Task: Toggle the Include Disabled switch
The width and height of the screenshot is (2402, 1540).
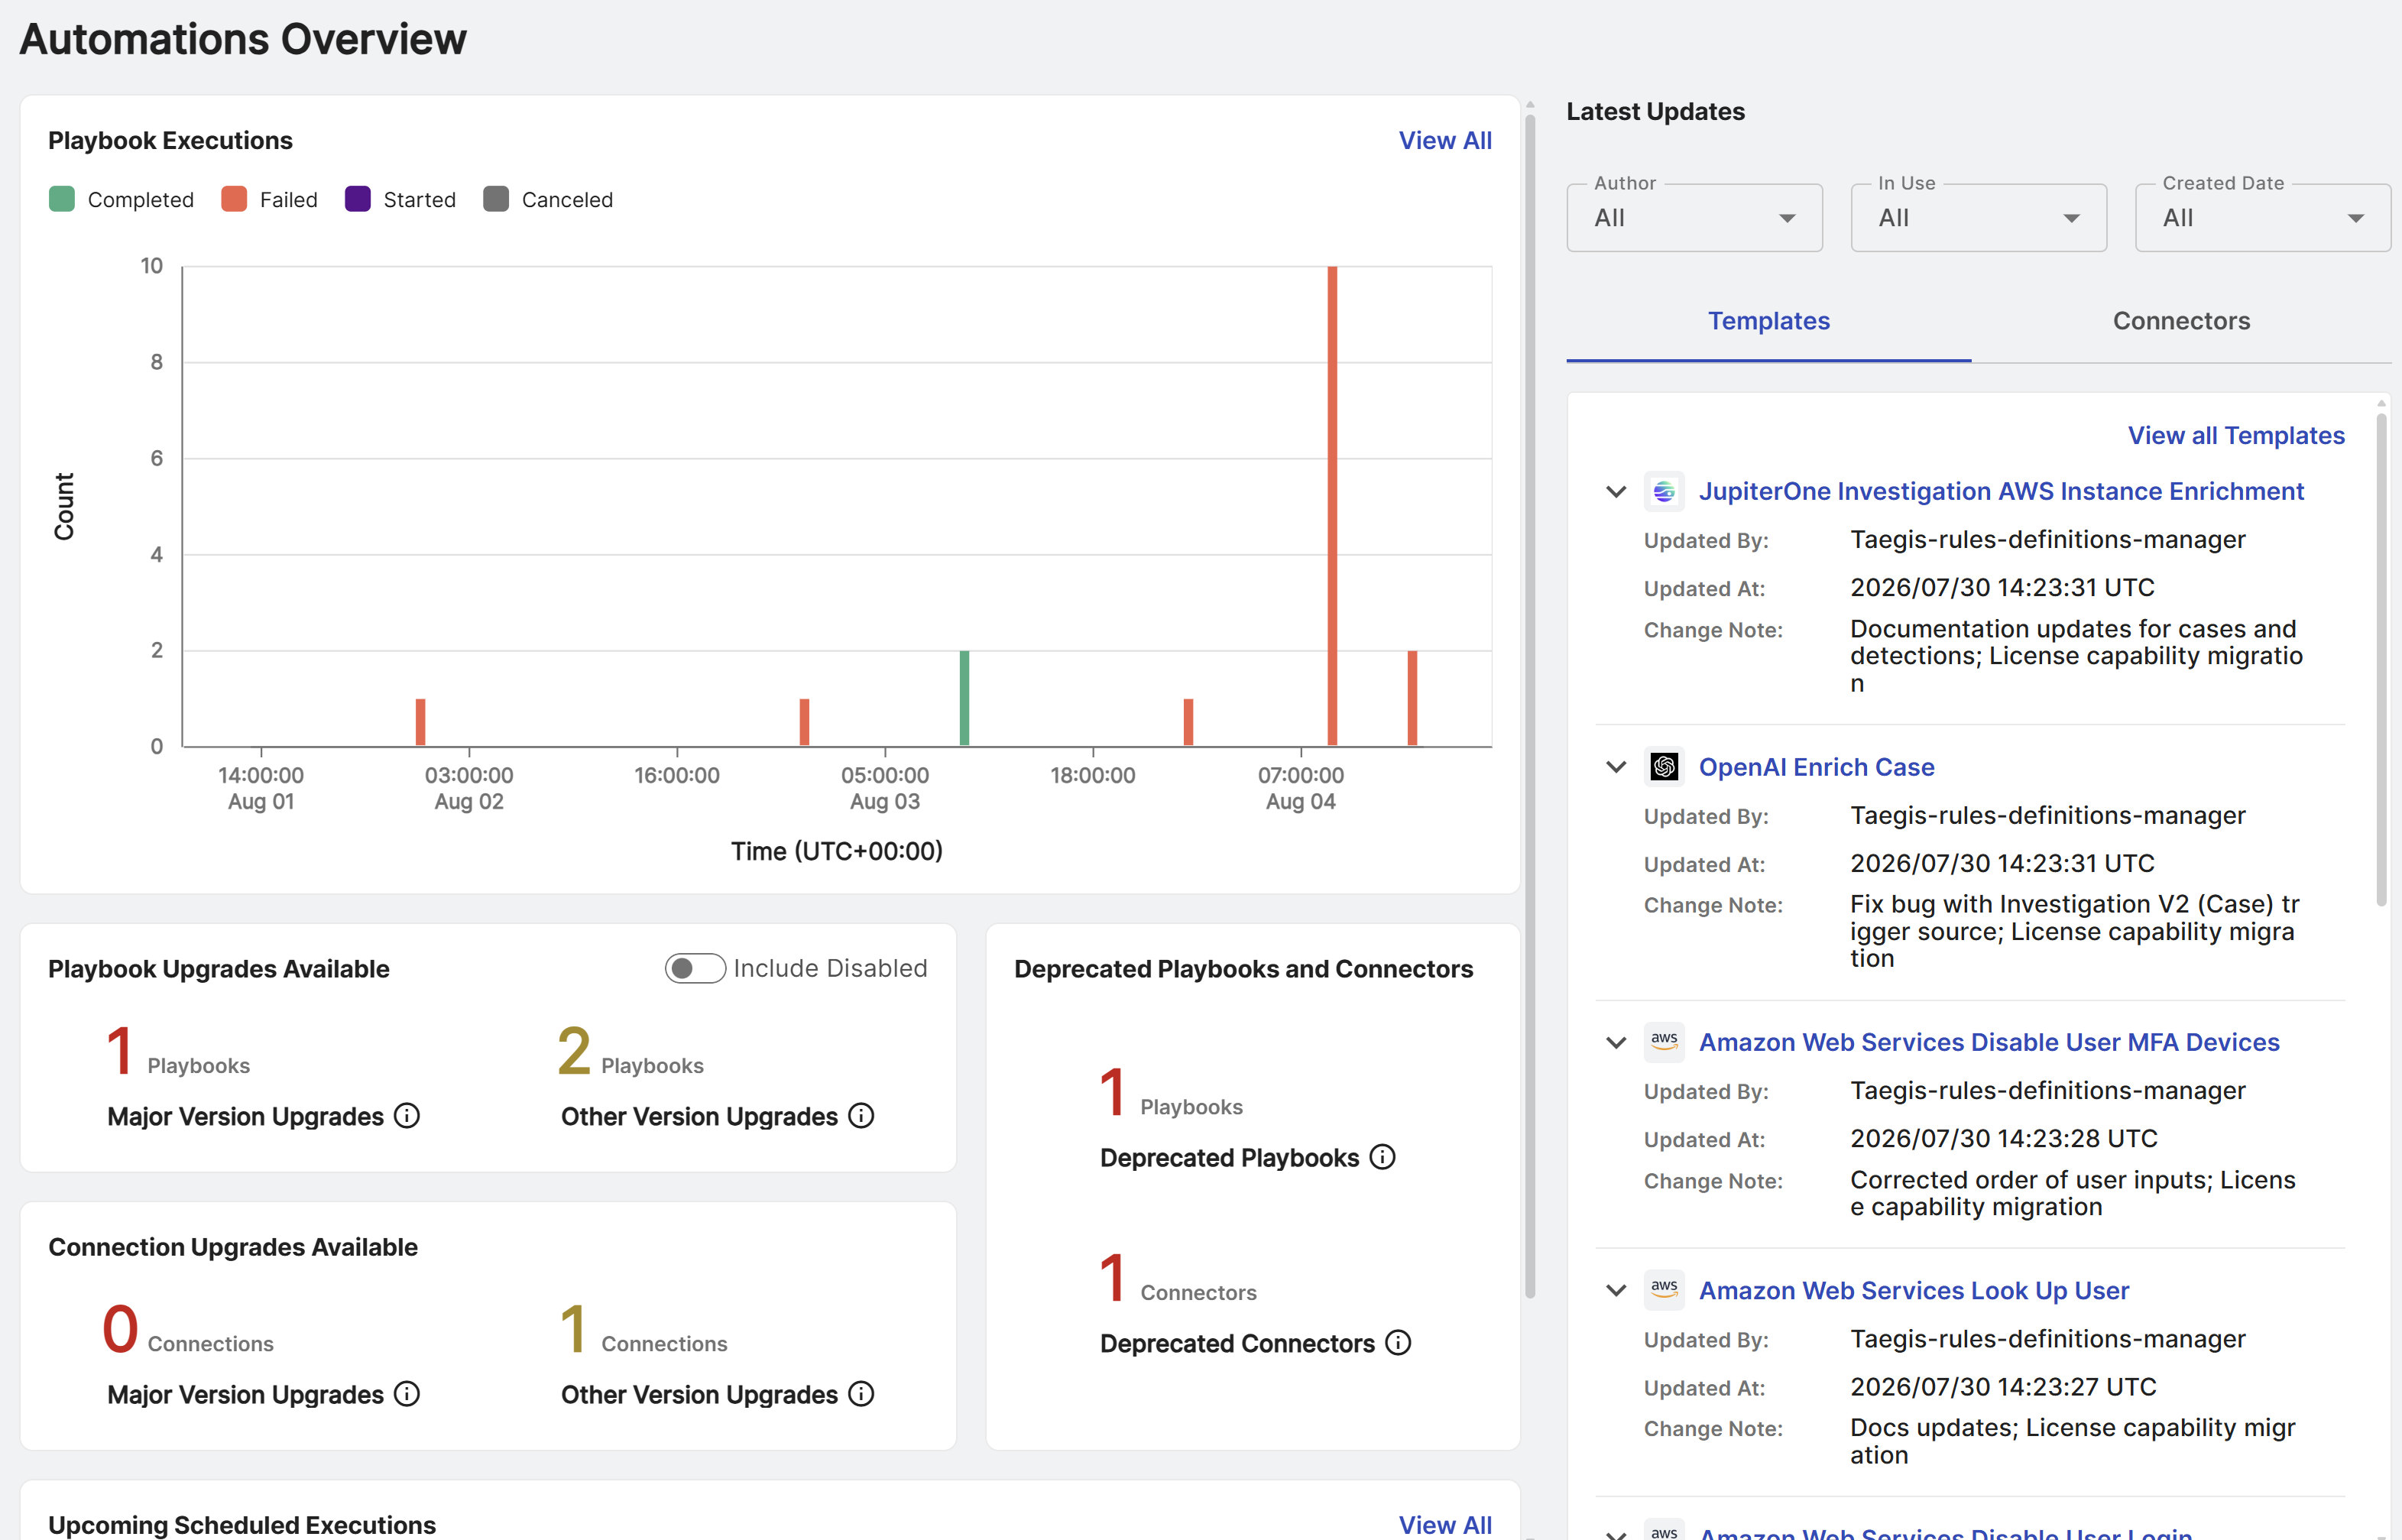Action: tap(695, 968)
